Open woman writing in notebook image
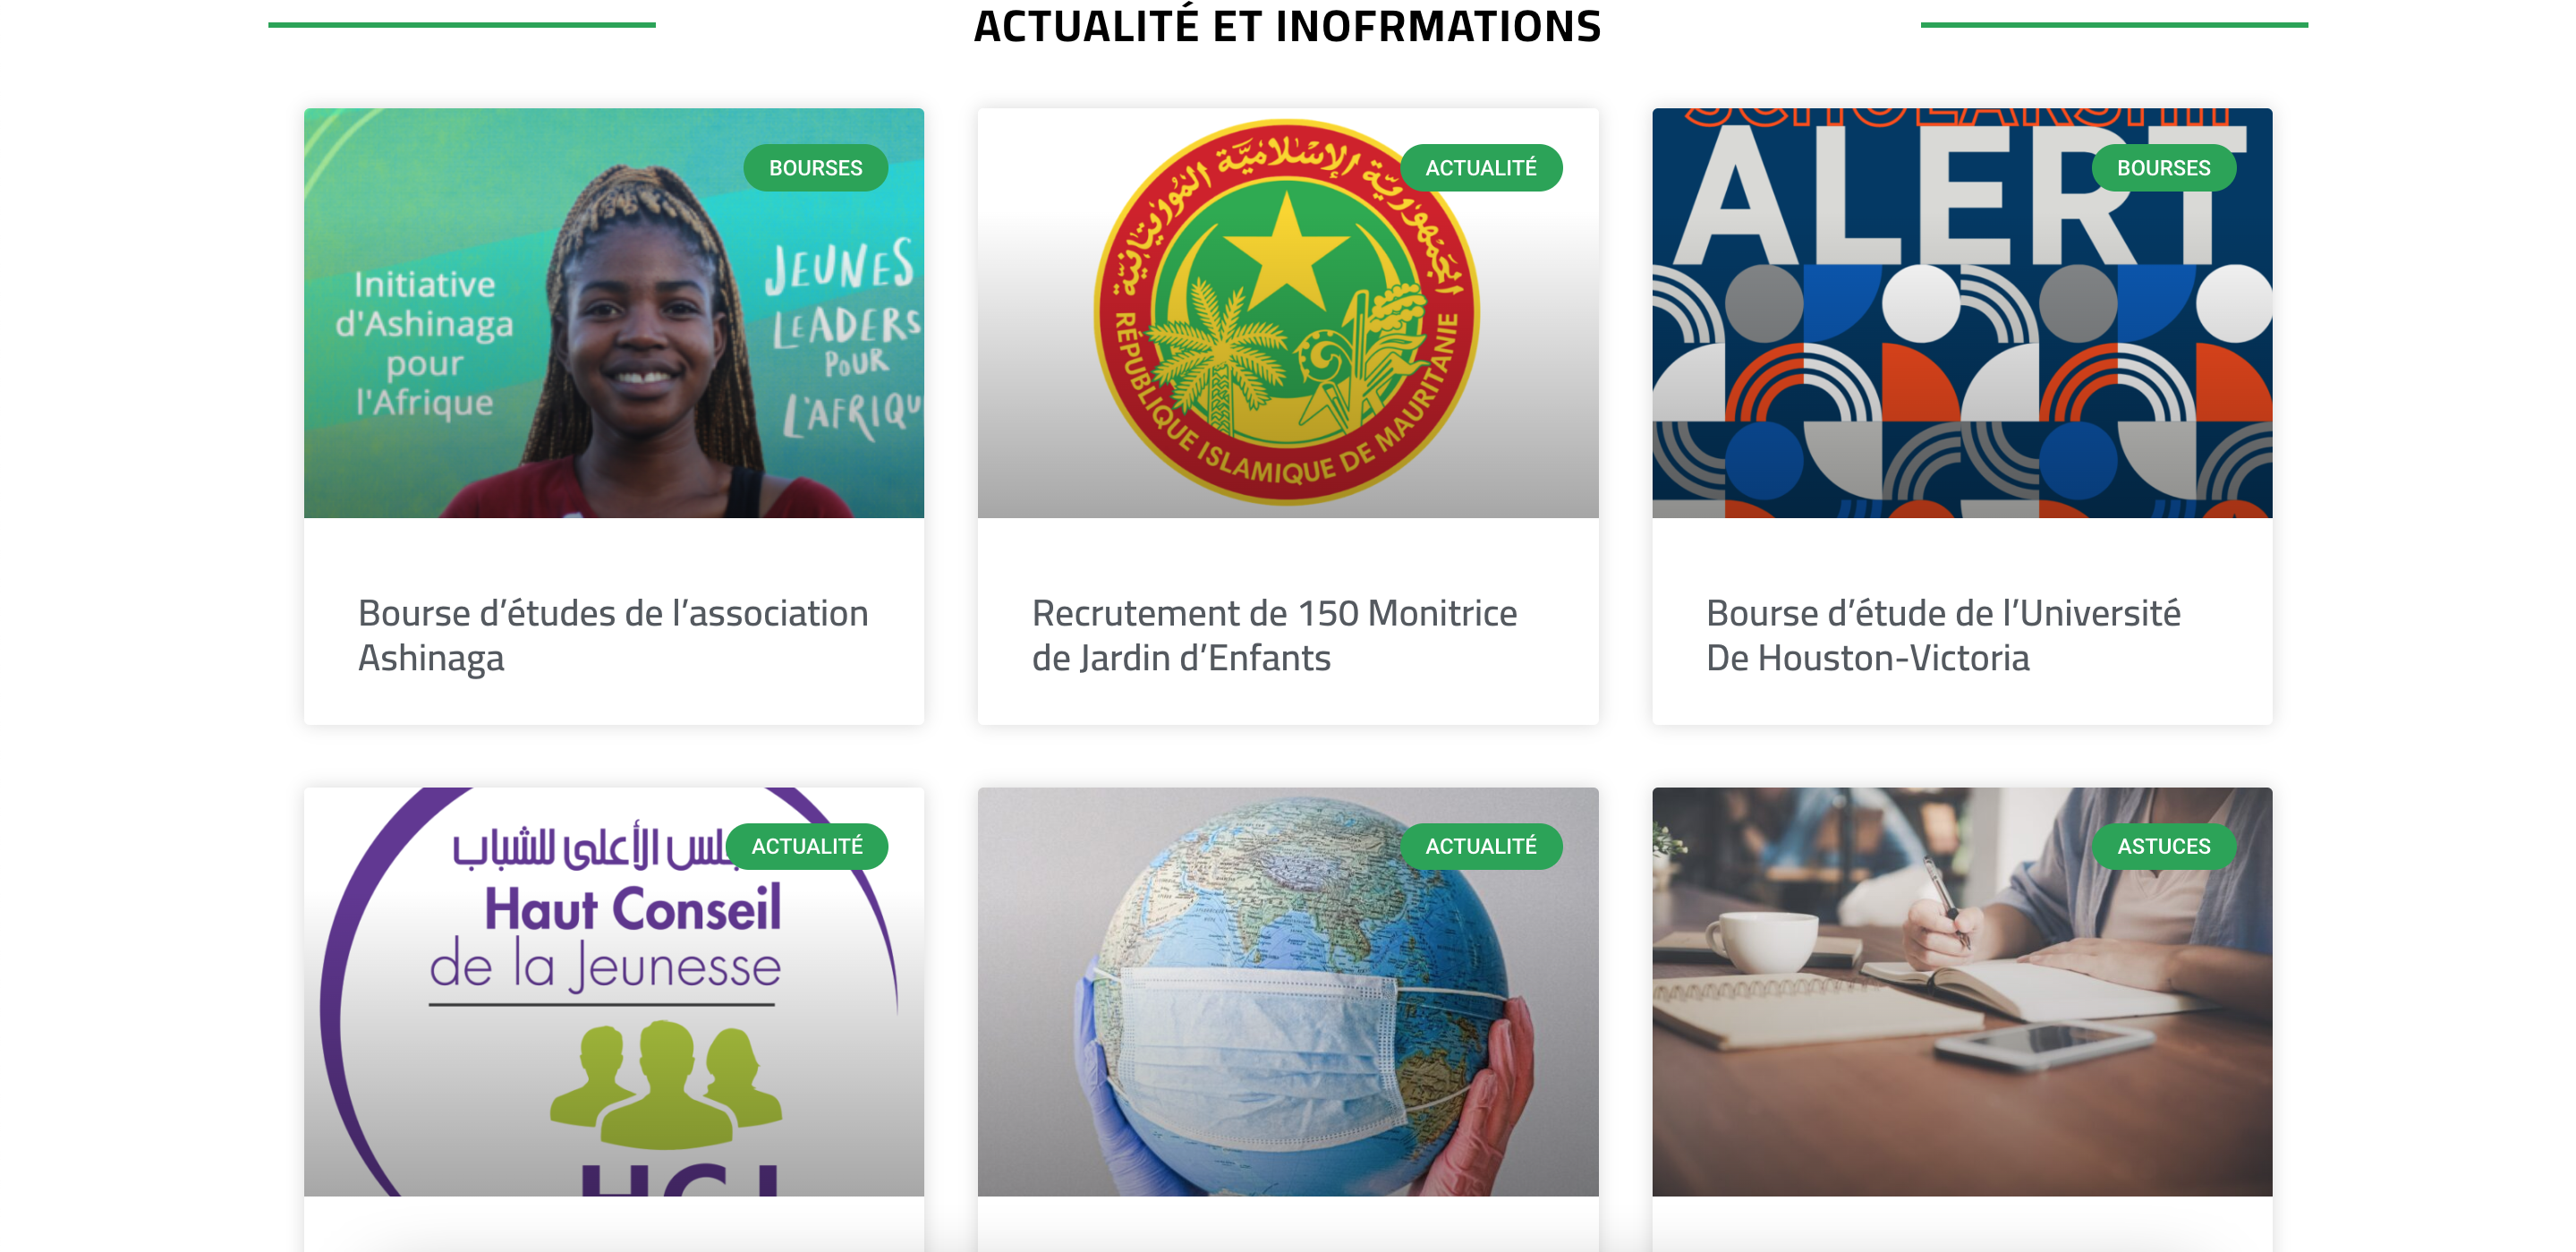 (x=1961, y=991)
